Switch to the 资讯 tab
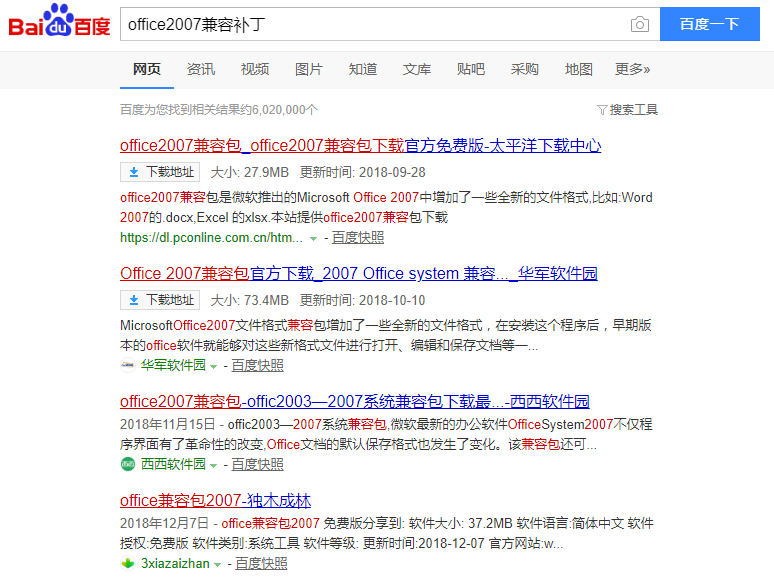The image size is (774, 581). click(201, 69)
